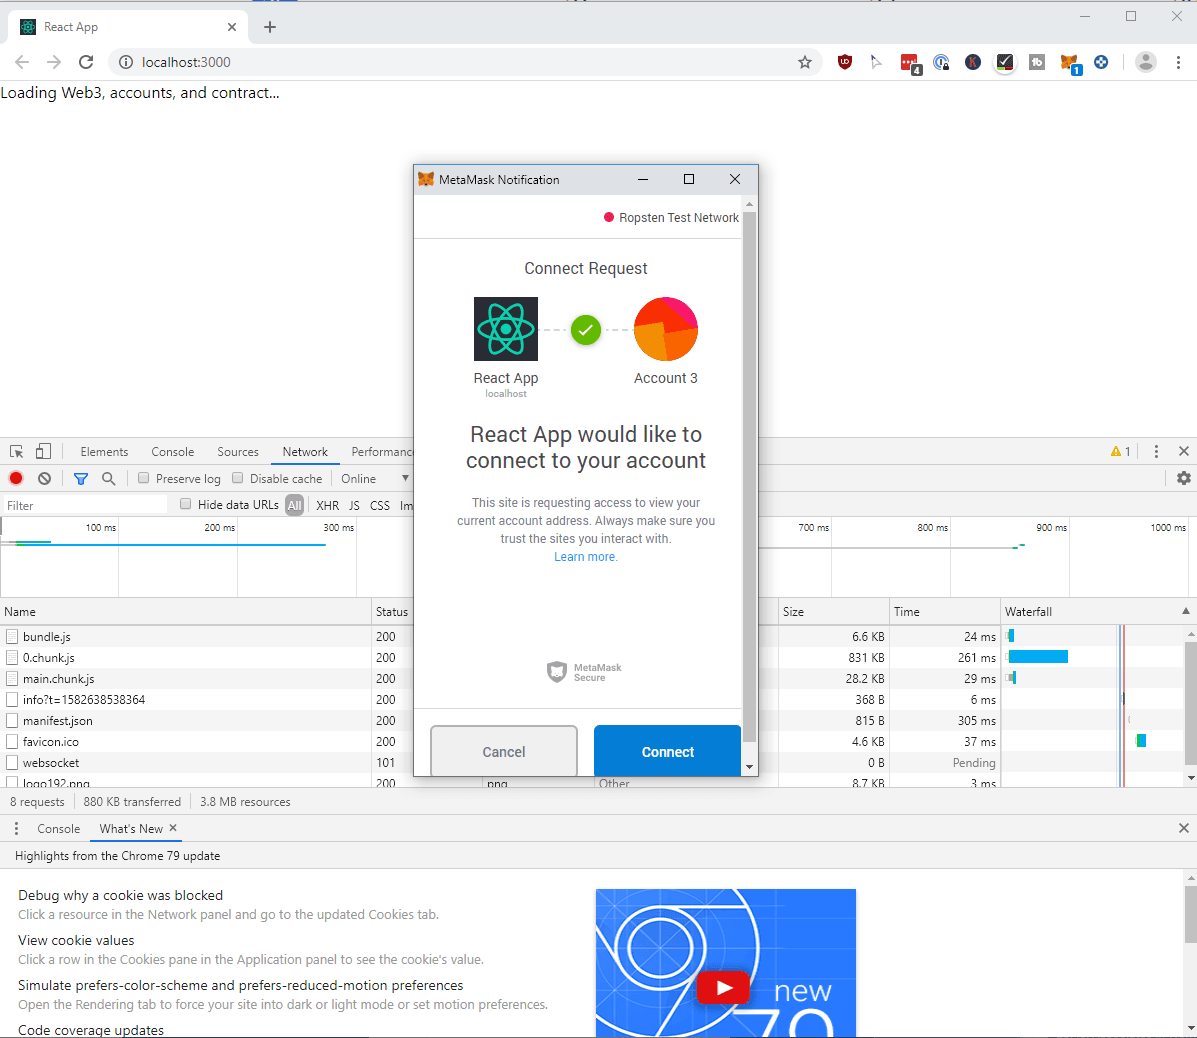The image size is (1197, 1038).
Task: Select the websocket request row
Action: point(51,762)
